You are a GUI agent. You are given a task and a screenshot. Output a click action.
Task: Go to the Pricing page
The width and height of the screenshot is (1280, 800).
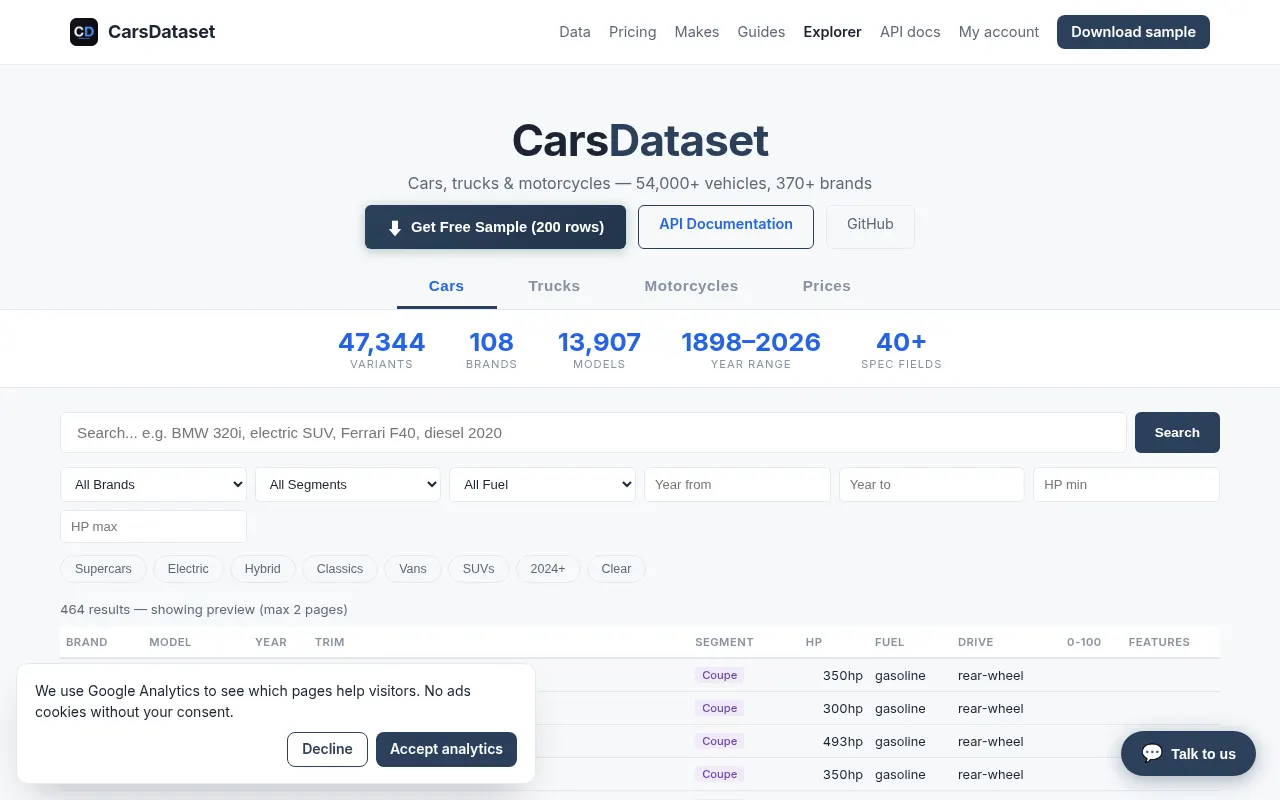click(633, 32)
